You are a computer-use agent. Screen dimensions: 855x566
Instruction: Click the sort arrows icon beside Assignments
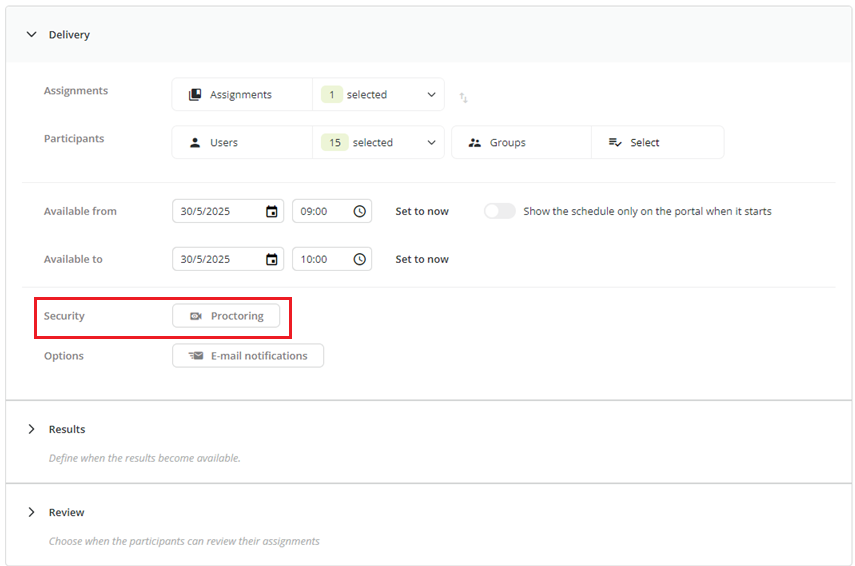[463, 98]
